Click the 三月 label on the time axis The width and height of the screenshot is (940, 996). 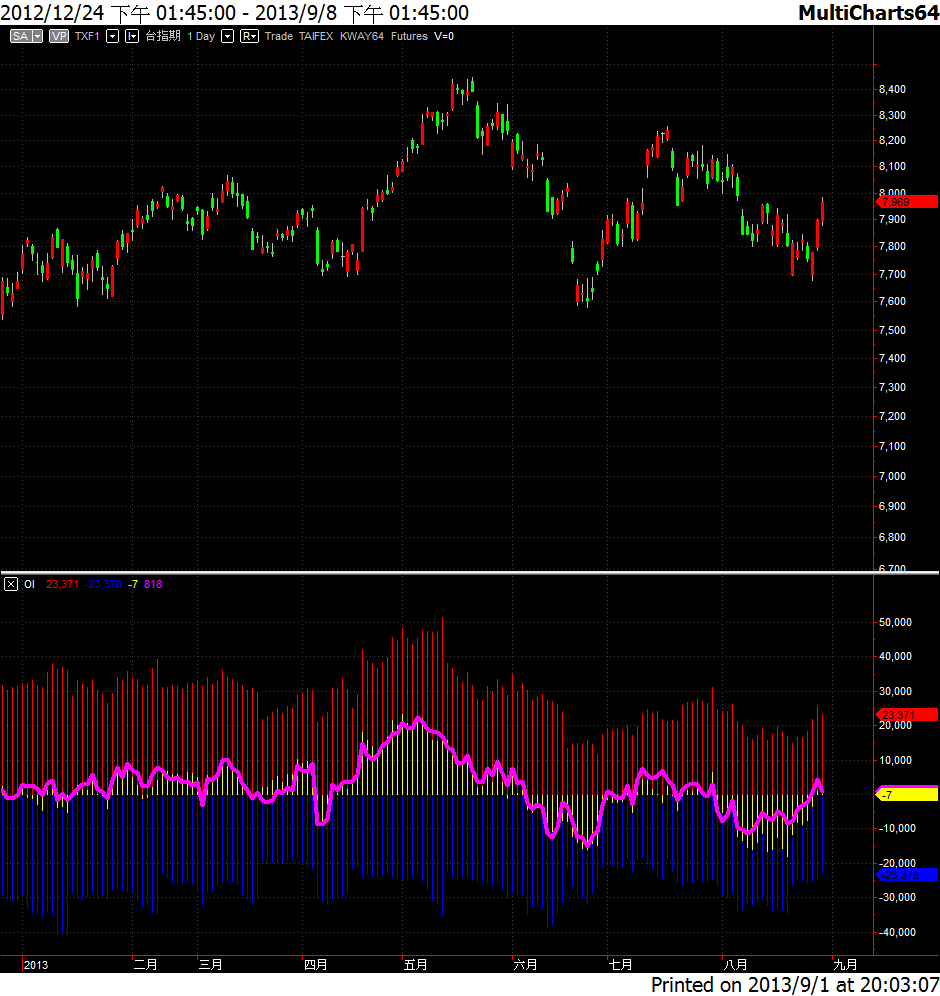[x=210, y=965]
